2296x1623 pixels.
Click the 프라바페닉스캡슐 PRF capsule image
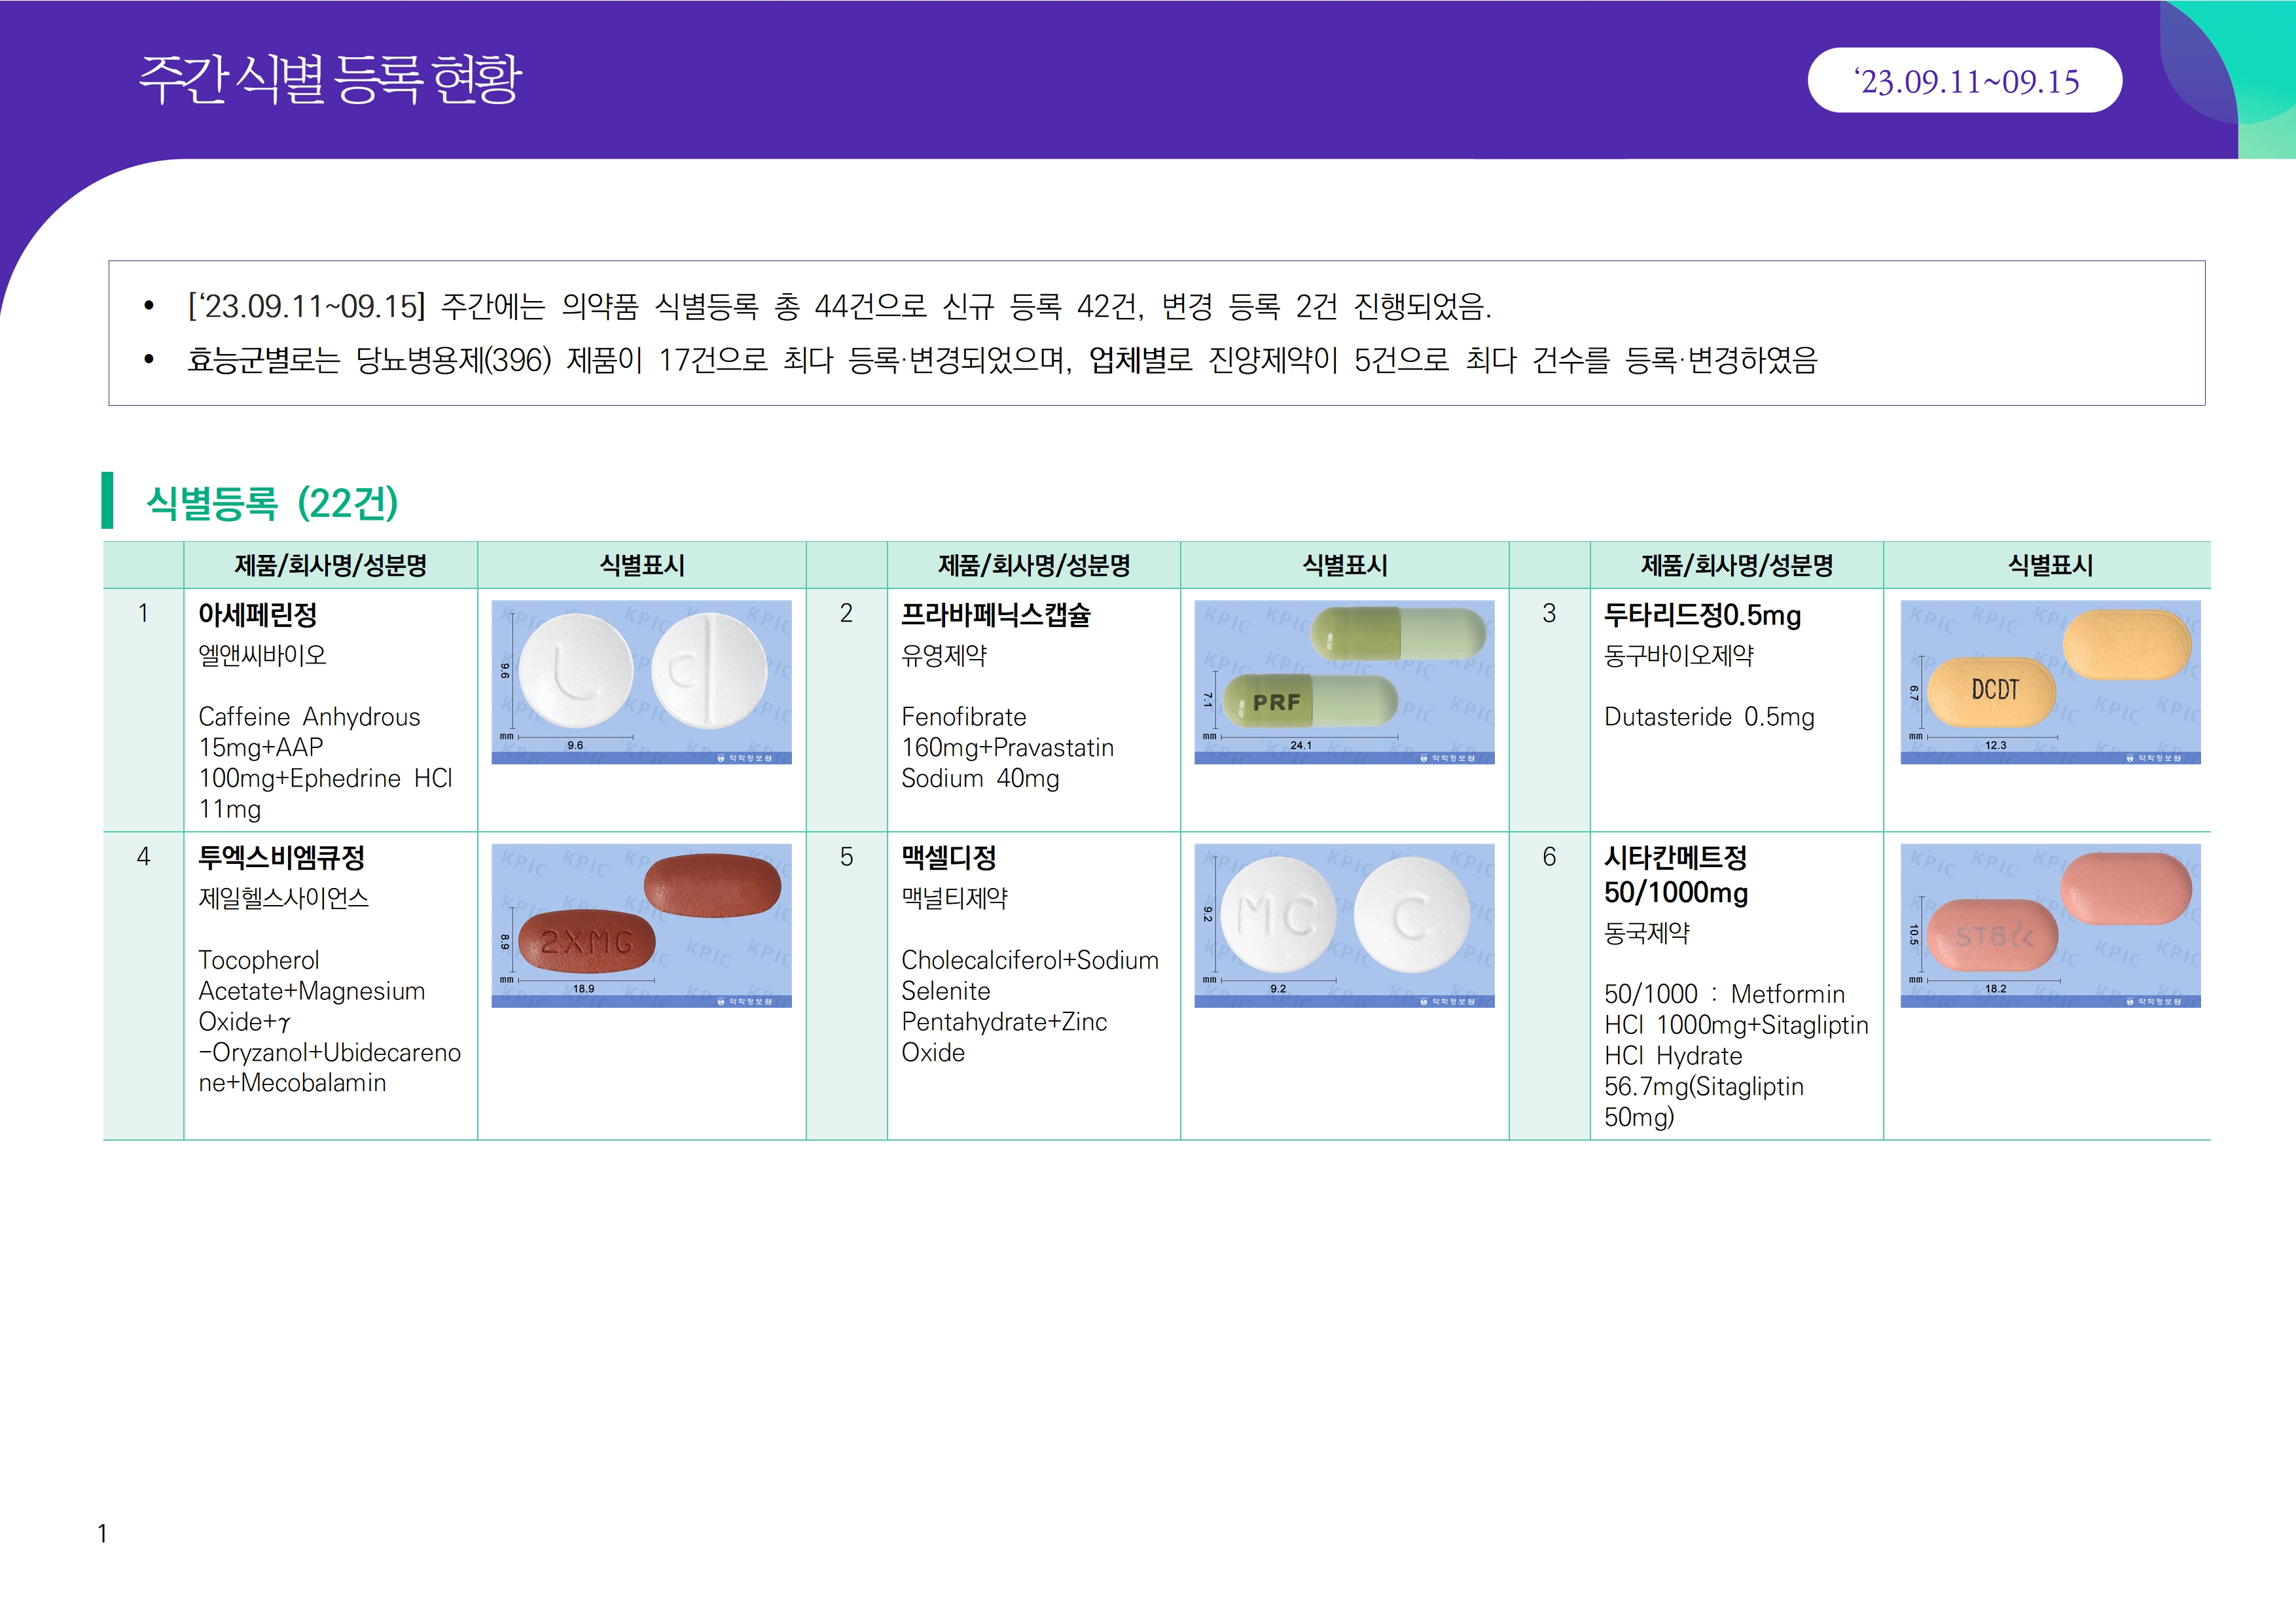tap(1344, 682)
